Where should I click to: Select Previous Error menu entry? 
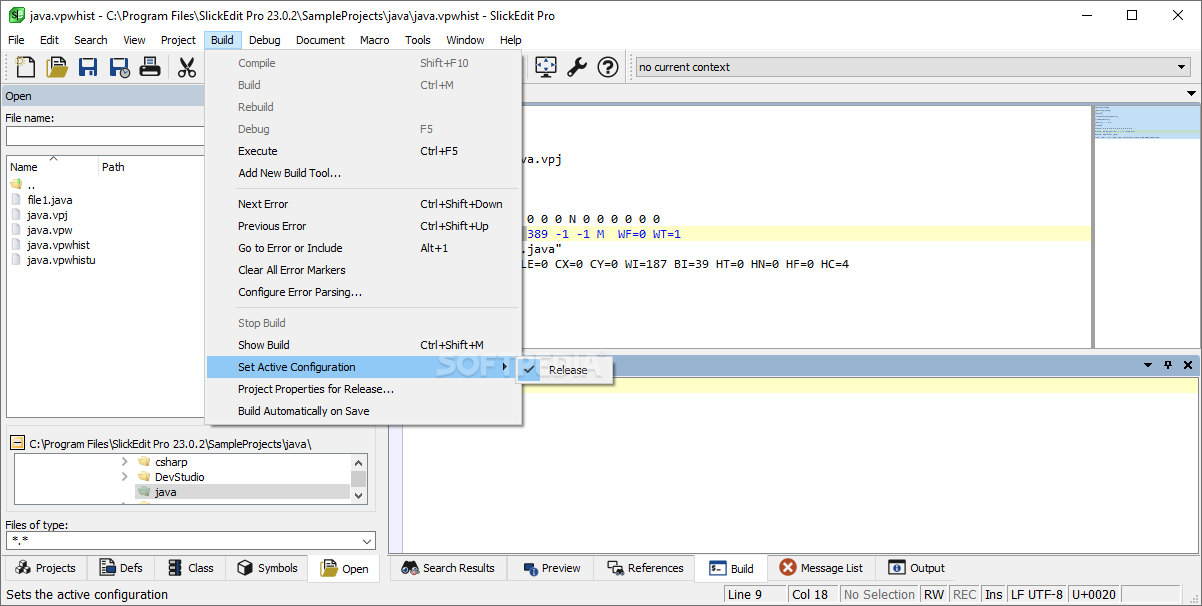363,226
